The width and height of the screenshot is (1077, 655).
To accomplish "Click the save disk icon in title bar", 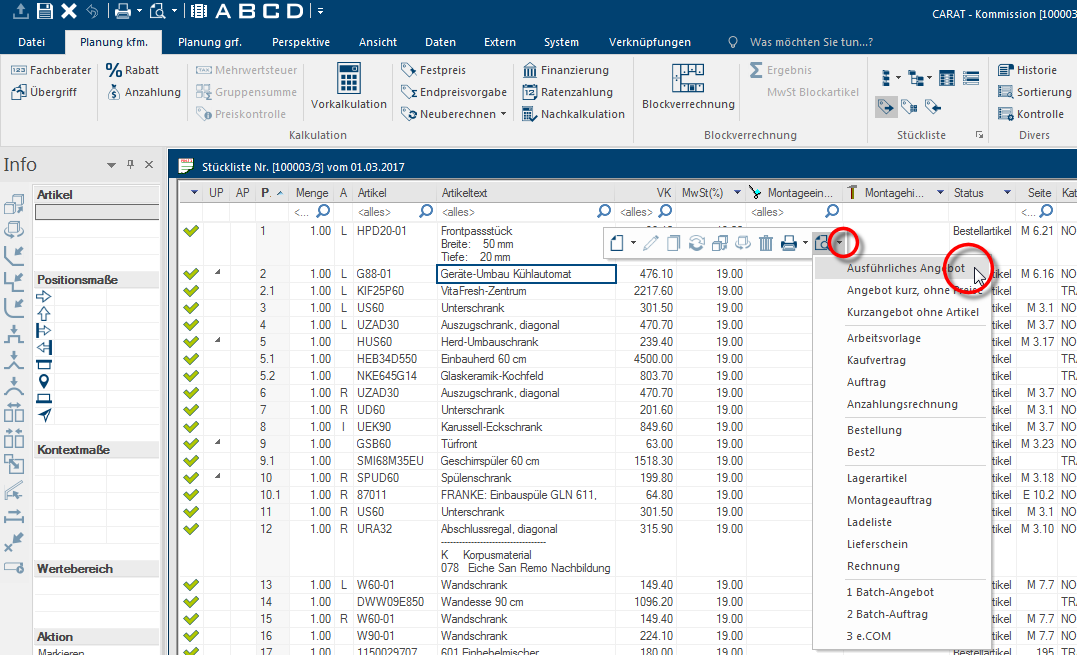I will 44,11.
